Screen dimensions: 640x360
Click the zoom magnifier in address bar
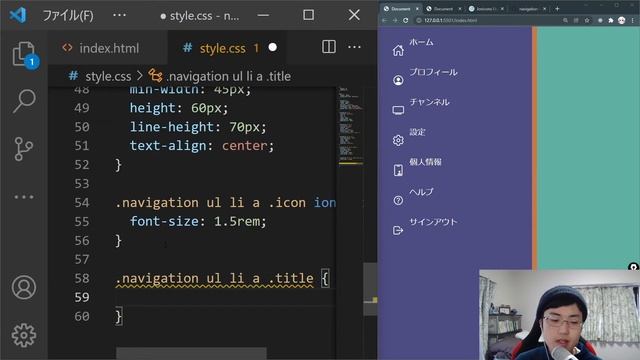(x=565, y=20)
